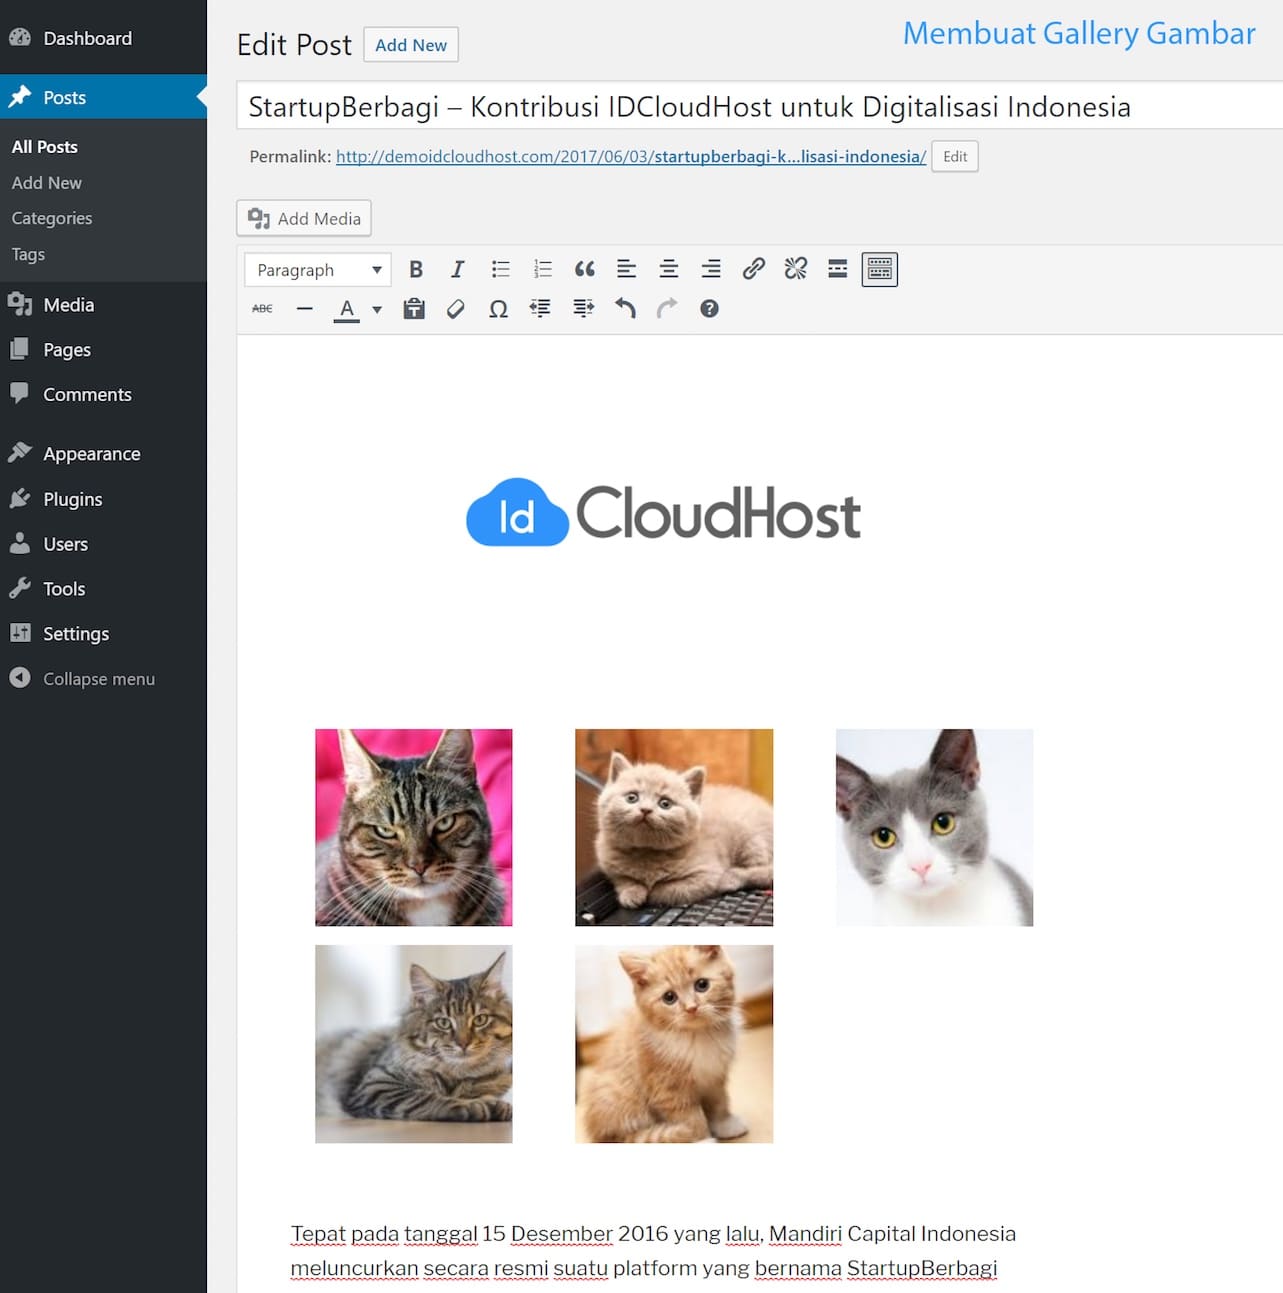This screenshot has width=1283, height=1293.
Task: Go to Appearance in the sidebar
Action: 91,453
